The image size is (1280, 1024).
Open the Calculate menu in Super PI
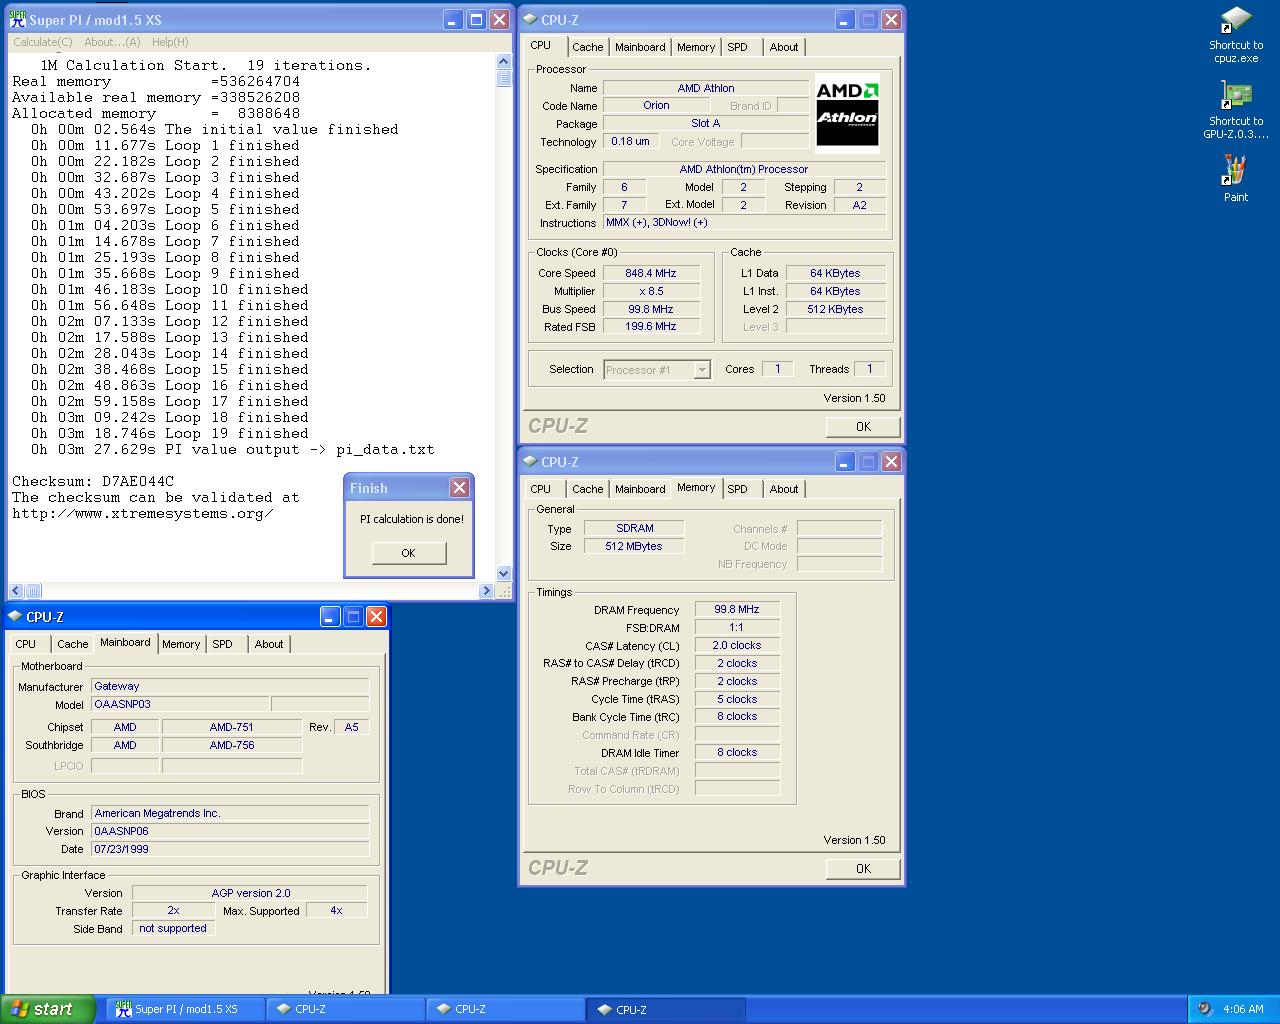point(42,42)
